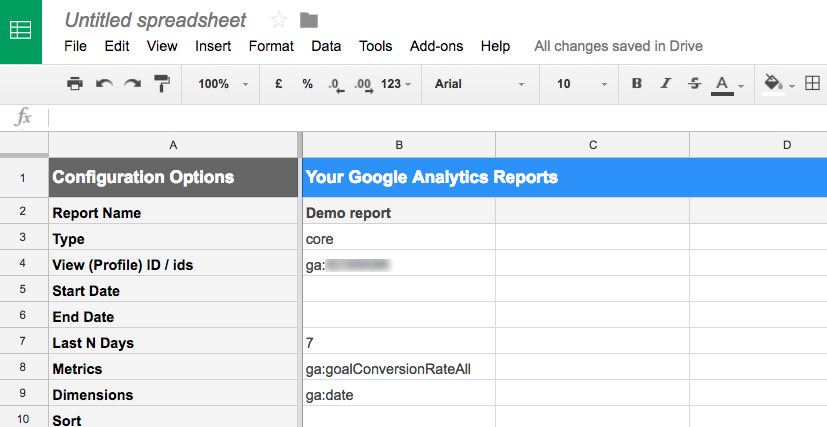Screen dimensions: 827x427
Task: Select the cell containing 7
Action: pyautogui.click(x=399, y=341)
